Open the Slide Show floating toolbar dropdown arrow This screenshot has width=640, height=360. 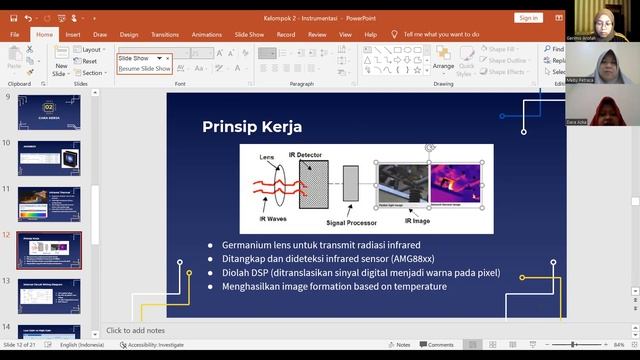[159, 58]
